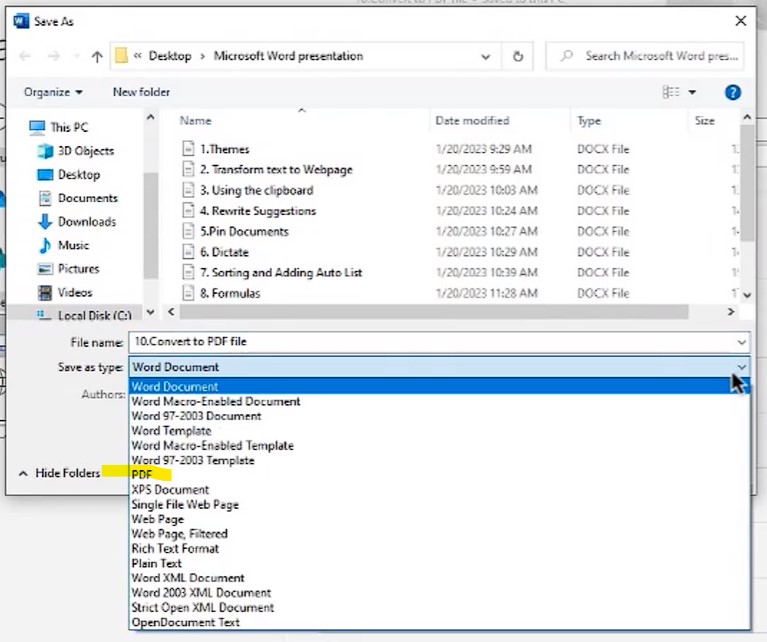767x642 pixels.
Task: Open Videos in navigation pane
Action: pos(65,292)
